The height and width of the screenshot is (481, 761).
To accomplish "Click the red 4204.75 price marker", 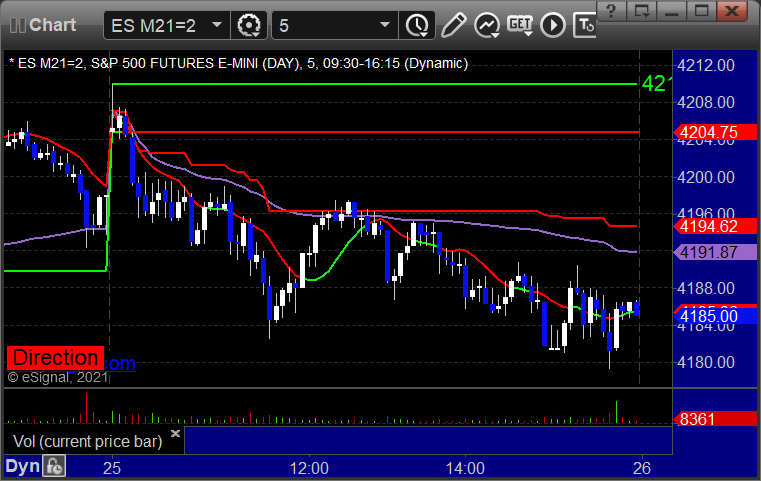I will point(715,132).
